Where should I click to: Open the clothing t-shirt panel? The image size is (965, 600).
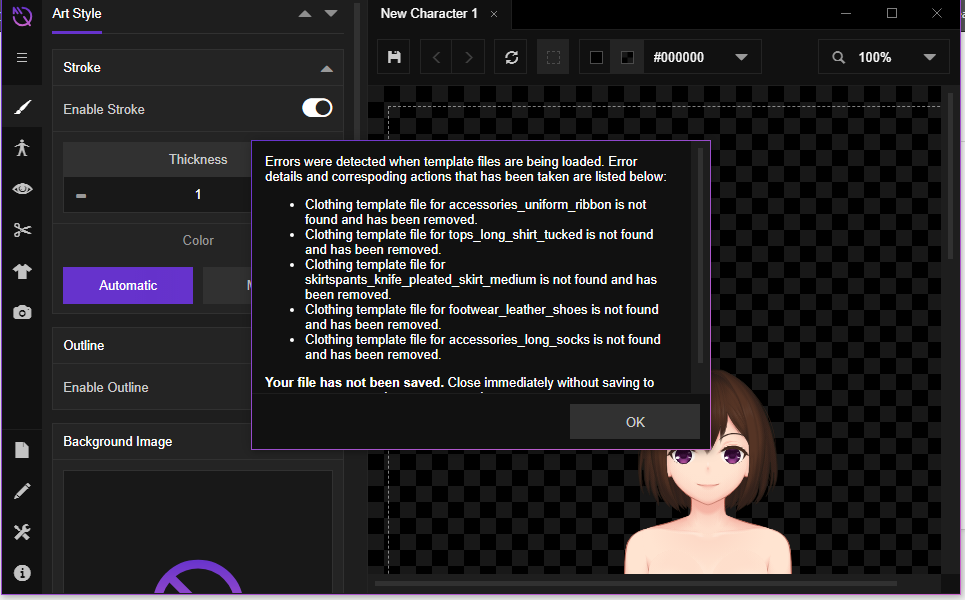point(22,271)
